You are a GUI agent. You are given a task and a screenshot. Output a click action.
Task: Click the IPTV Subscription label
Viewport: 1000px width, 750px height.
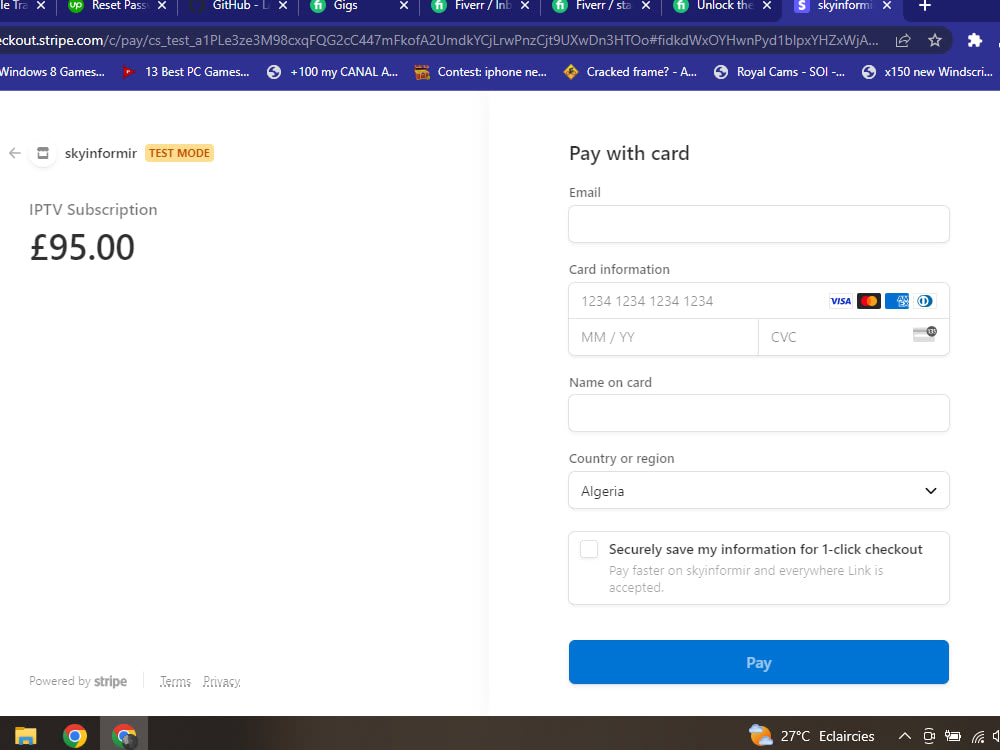pyautogui.click(x=93, y=209)
